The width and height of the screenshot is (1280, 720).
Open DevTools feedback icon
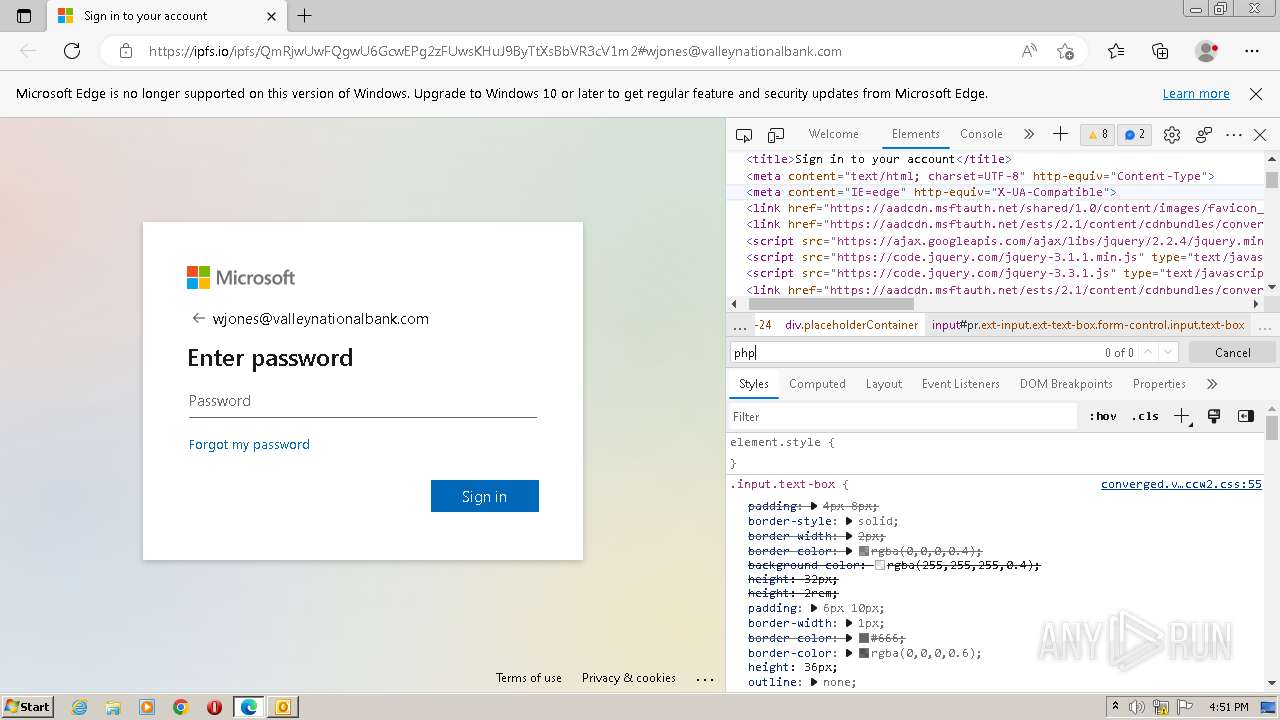click(x=1204, y=135)
